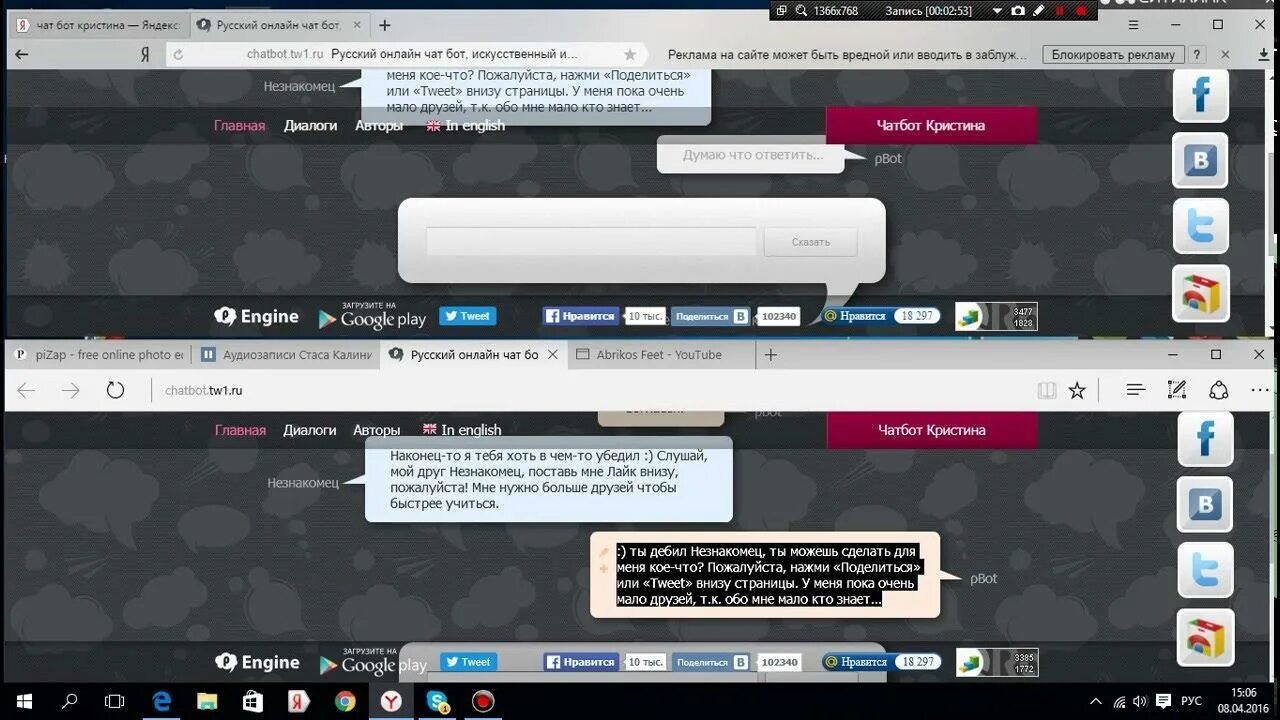Click Facebook 'Нравится' in upper window
The image size is (1280, 720).
[x=580, y=316]
